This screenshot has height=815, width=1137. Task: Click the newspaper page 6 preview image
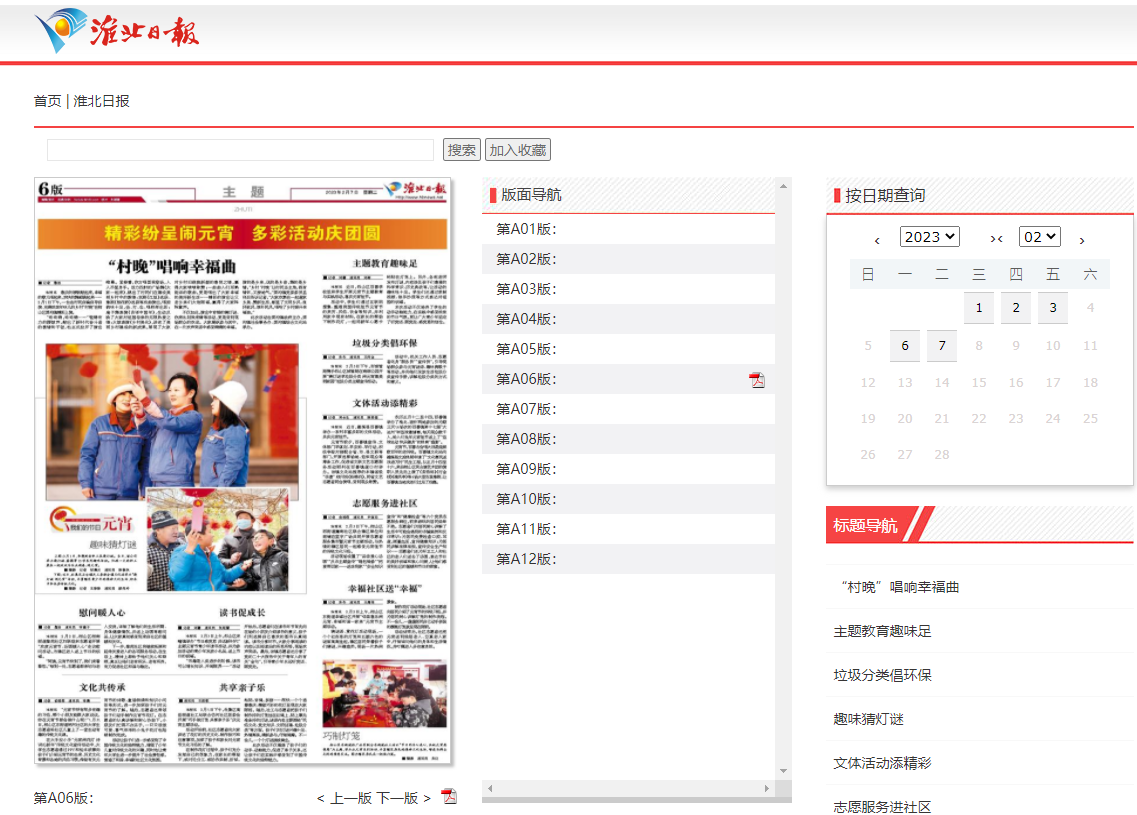coord(244,472)
